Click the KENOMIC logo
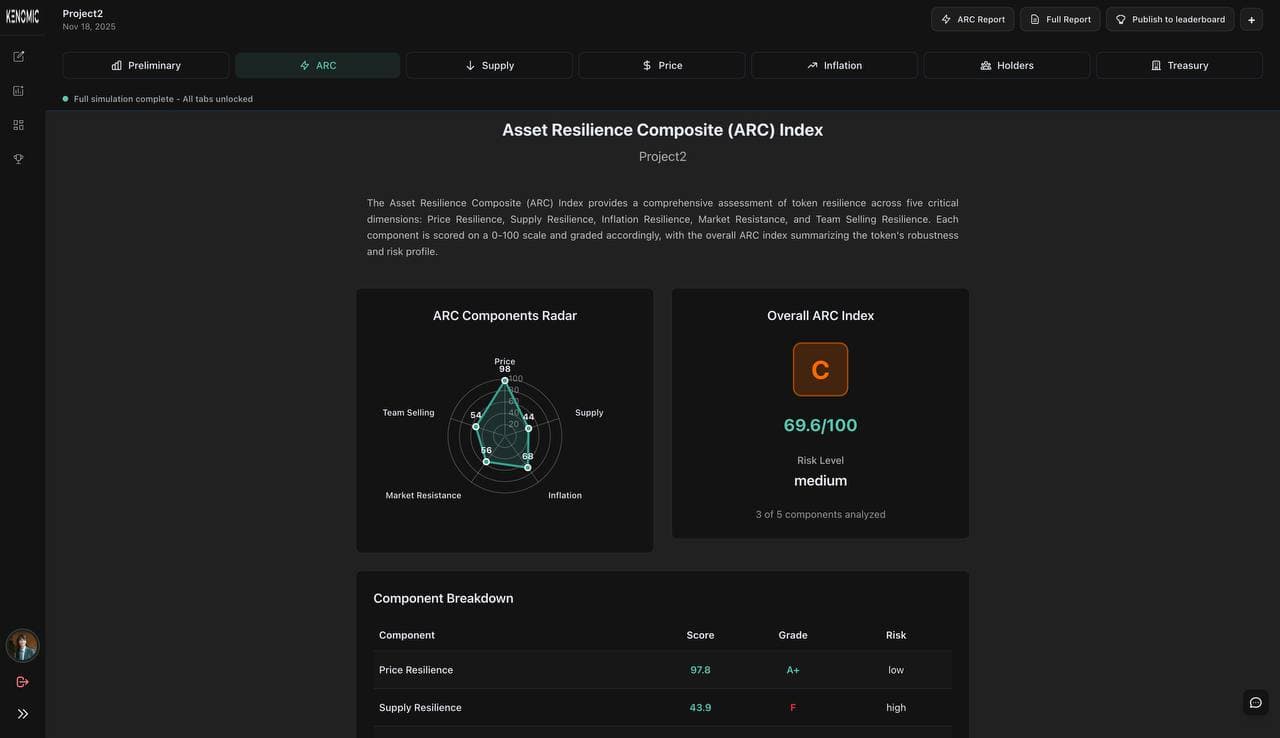Viewport: 1280px width, 738px height. pyautogui.click(x=21, y=16)
